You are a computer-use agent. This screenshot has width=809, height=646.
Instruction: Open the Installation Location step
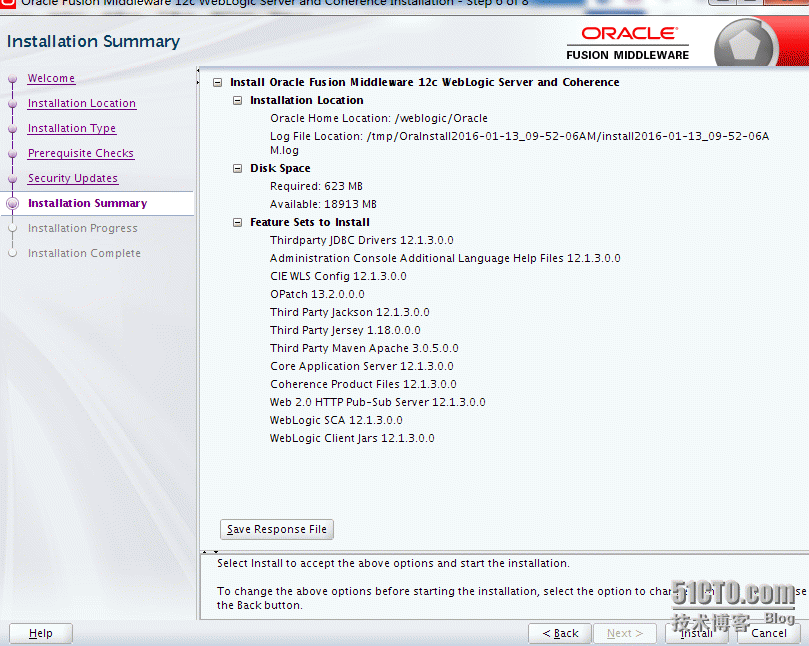(x=82, y=103)
